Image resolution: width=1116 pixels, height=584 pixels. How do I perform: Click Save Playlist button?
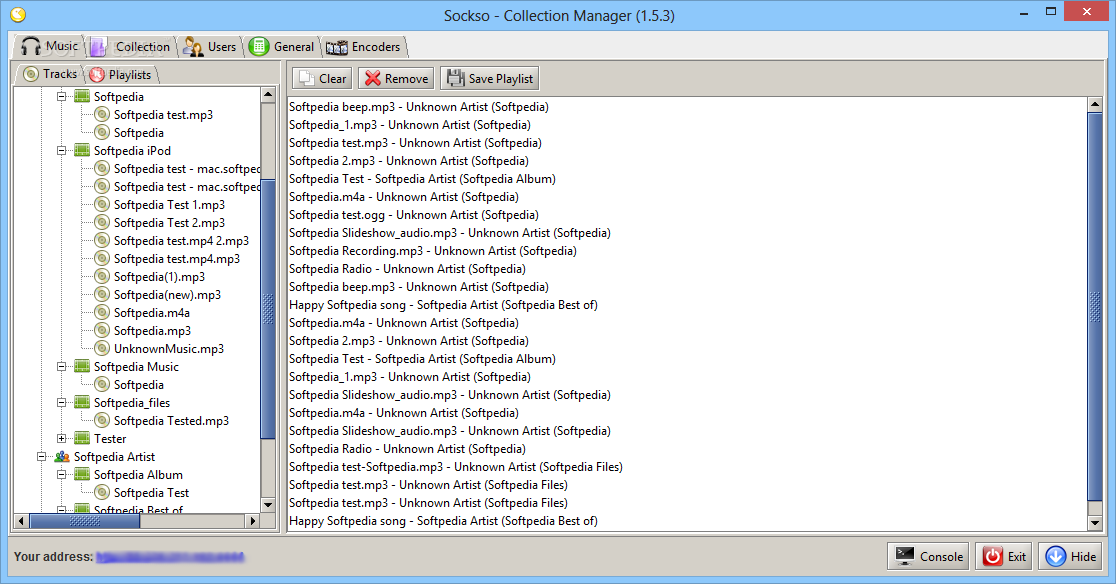(490, 79)
